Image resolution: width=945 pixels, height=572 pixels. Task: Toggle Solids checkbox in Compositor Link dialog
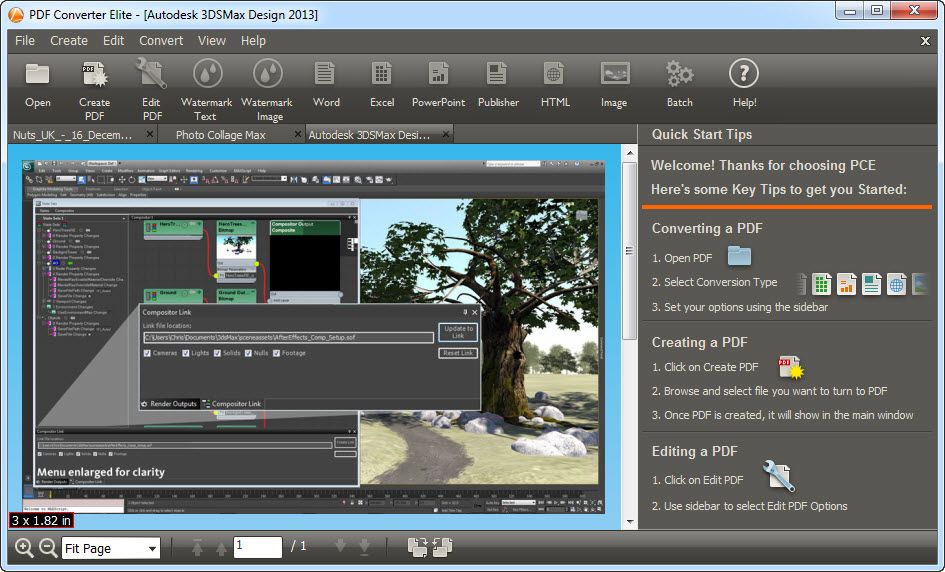pyautogui.click(x=218, y=353)
